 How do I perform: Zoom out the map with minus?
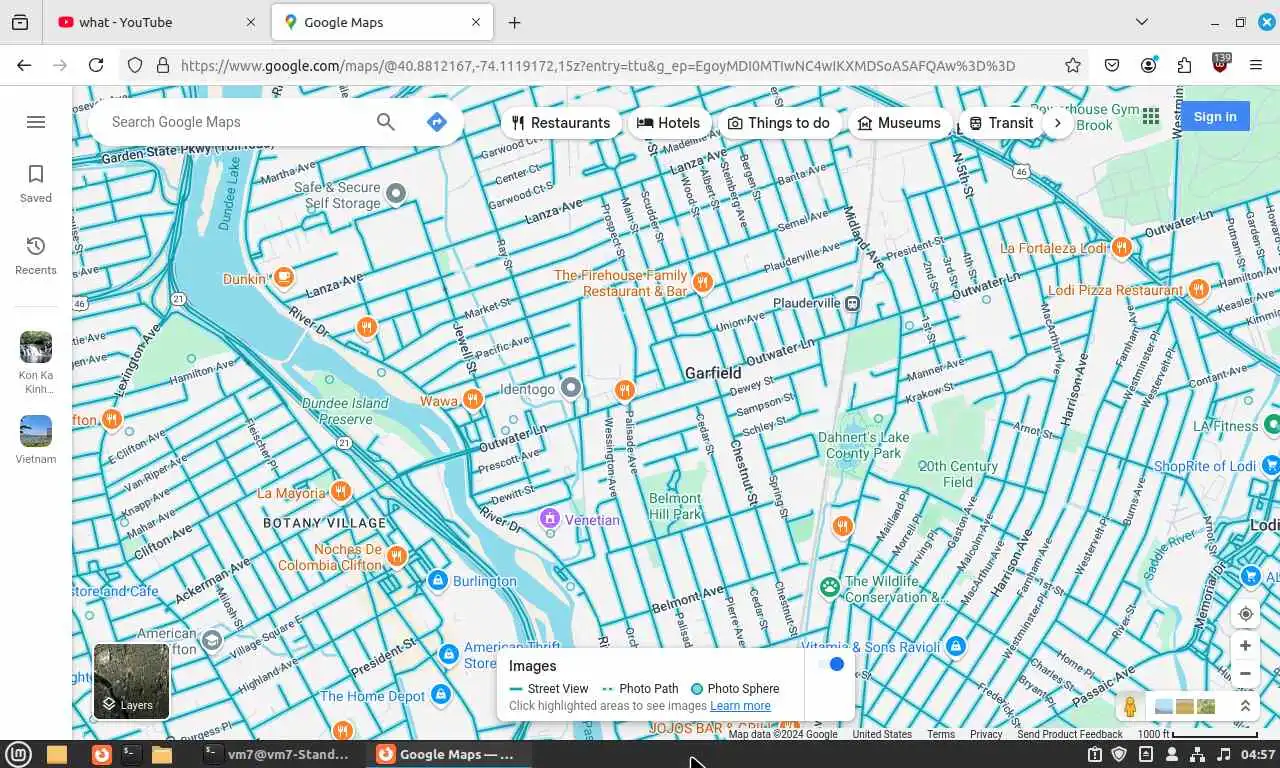(1245, 674)
